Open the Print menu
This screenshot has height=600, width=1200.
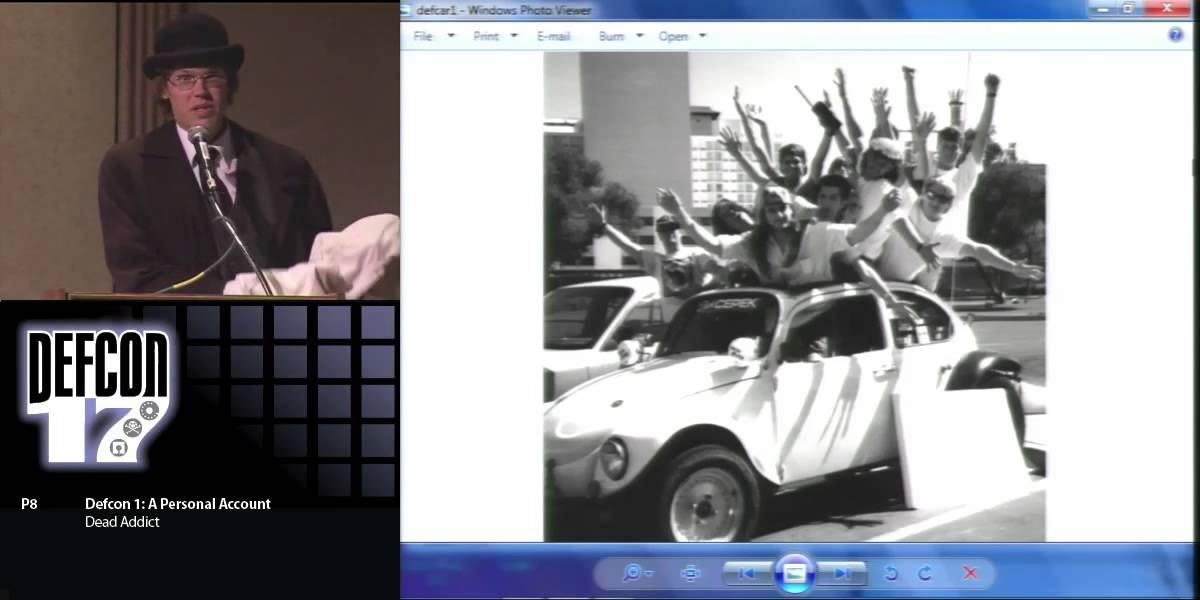(486, 36)
